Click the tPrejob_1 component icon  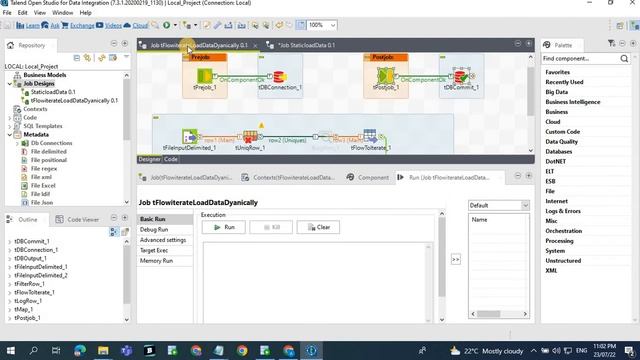pyautogui.click(x=204, y=76)
